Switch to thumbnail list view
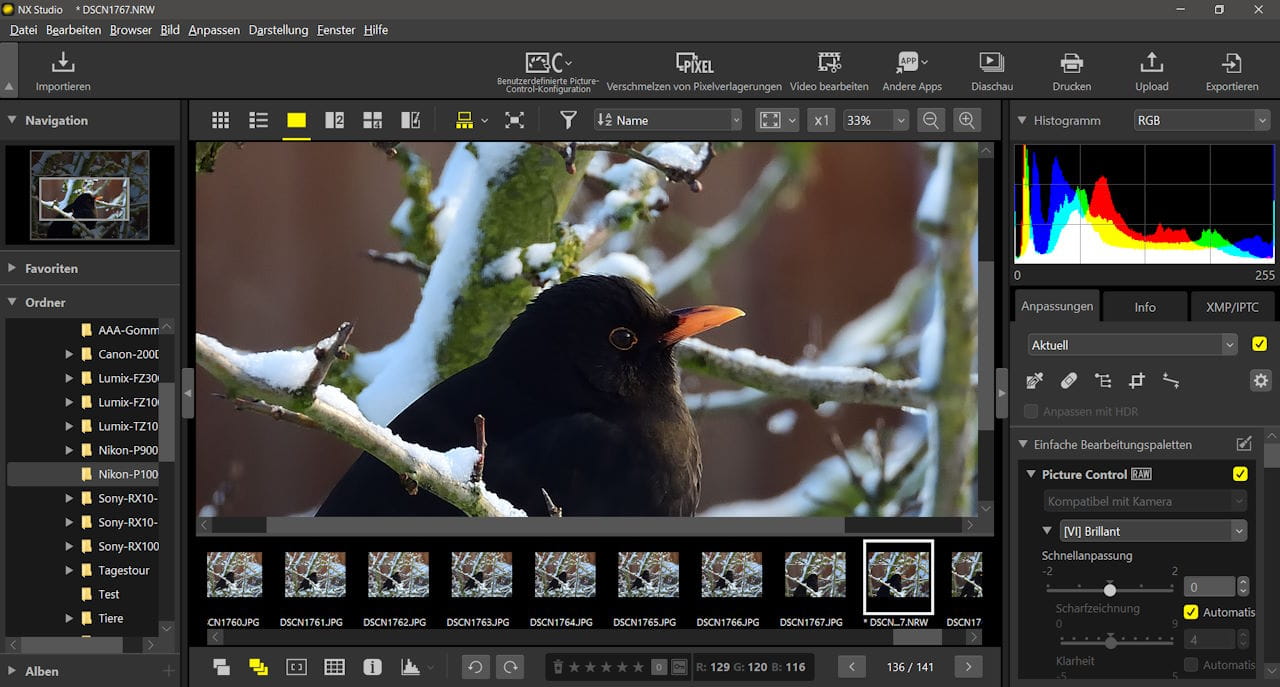This screenshot has height=687, width=1280. 258,120
